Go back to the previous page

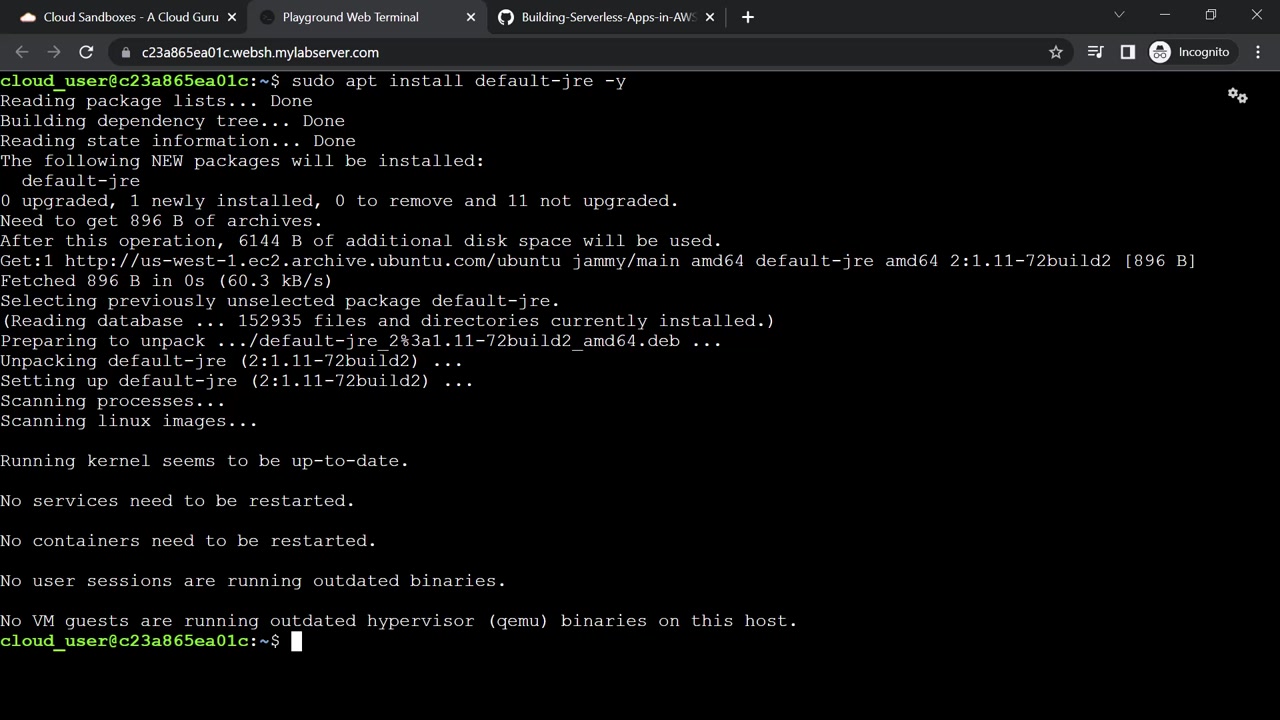(x=22, y=52)
